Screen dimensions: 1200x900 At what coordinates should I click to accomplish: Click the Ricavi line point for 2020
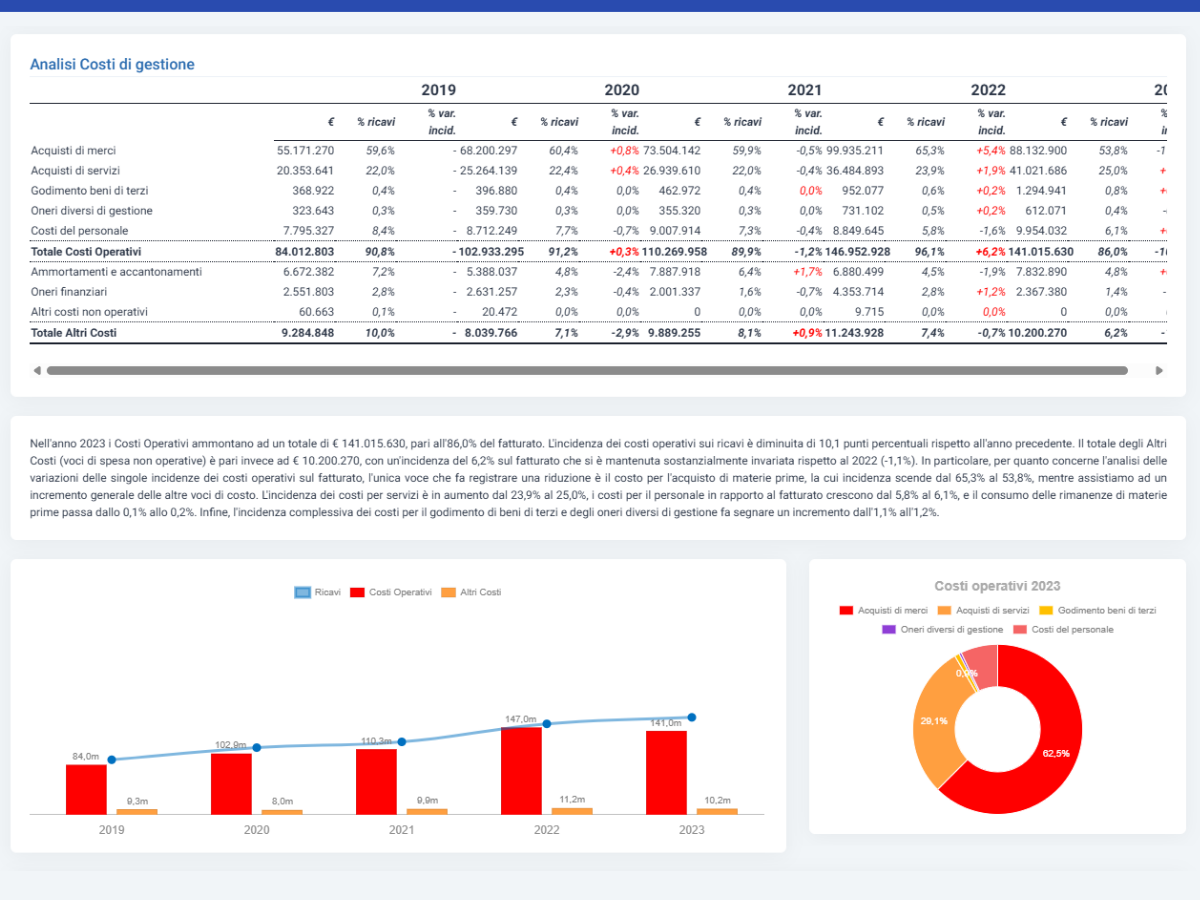pyautogui.click(x=256, y=747)
